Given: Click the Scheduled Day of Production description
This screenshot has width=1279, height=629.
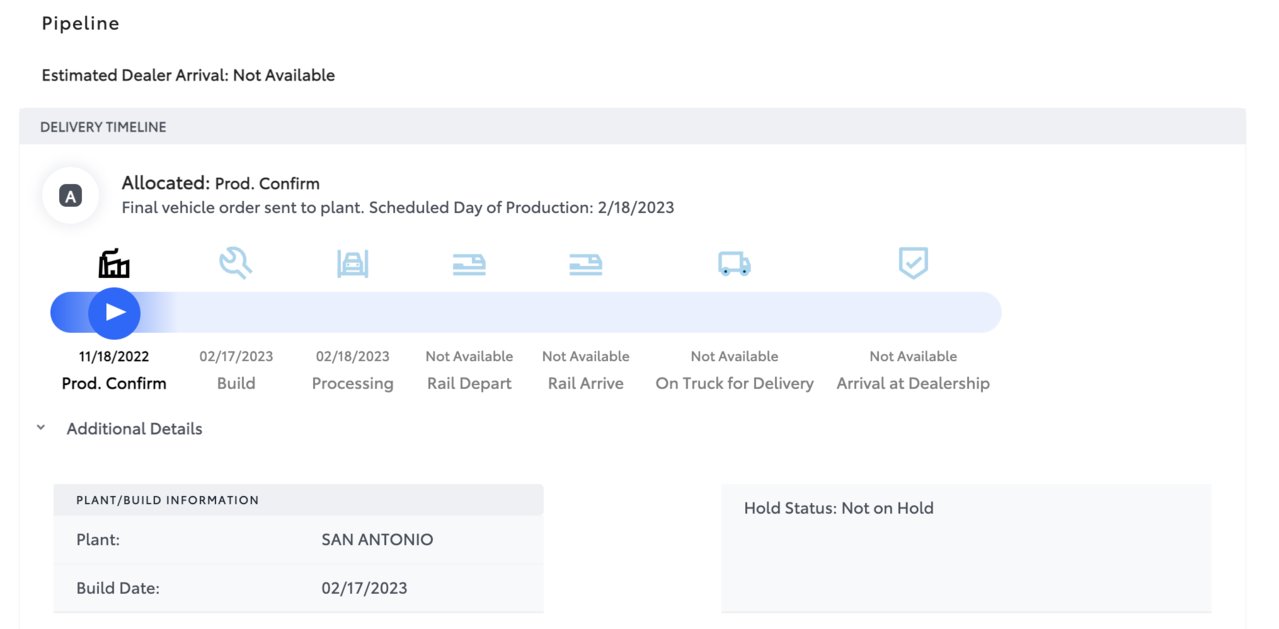Looking at the screenshot, I should tap(398, 208).
